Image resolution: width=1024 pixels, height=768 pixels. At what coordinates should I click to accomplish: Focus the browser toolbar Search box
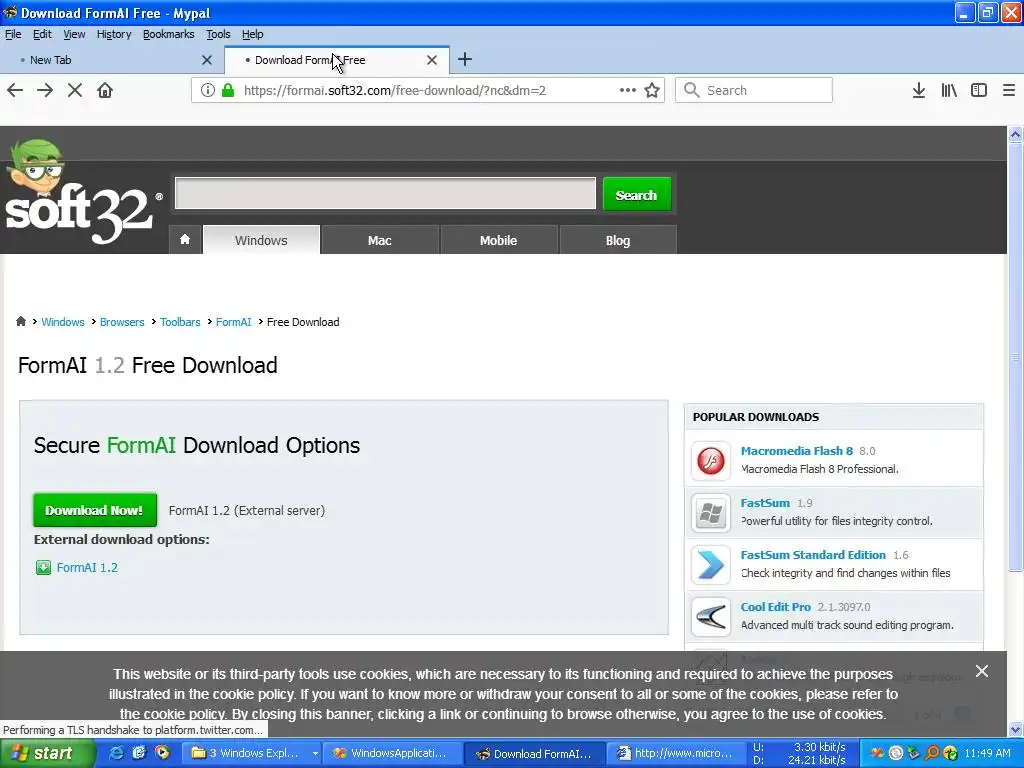[754, 90]
